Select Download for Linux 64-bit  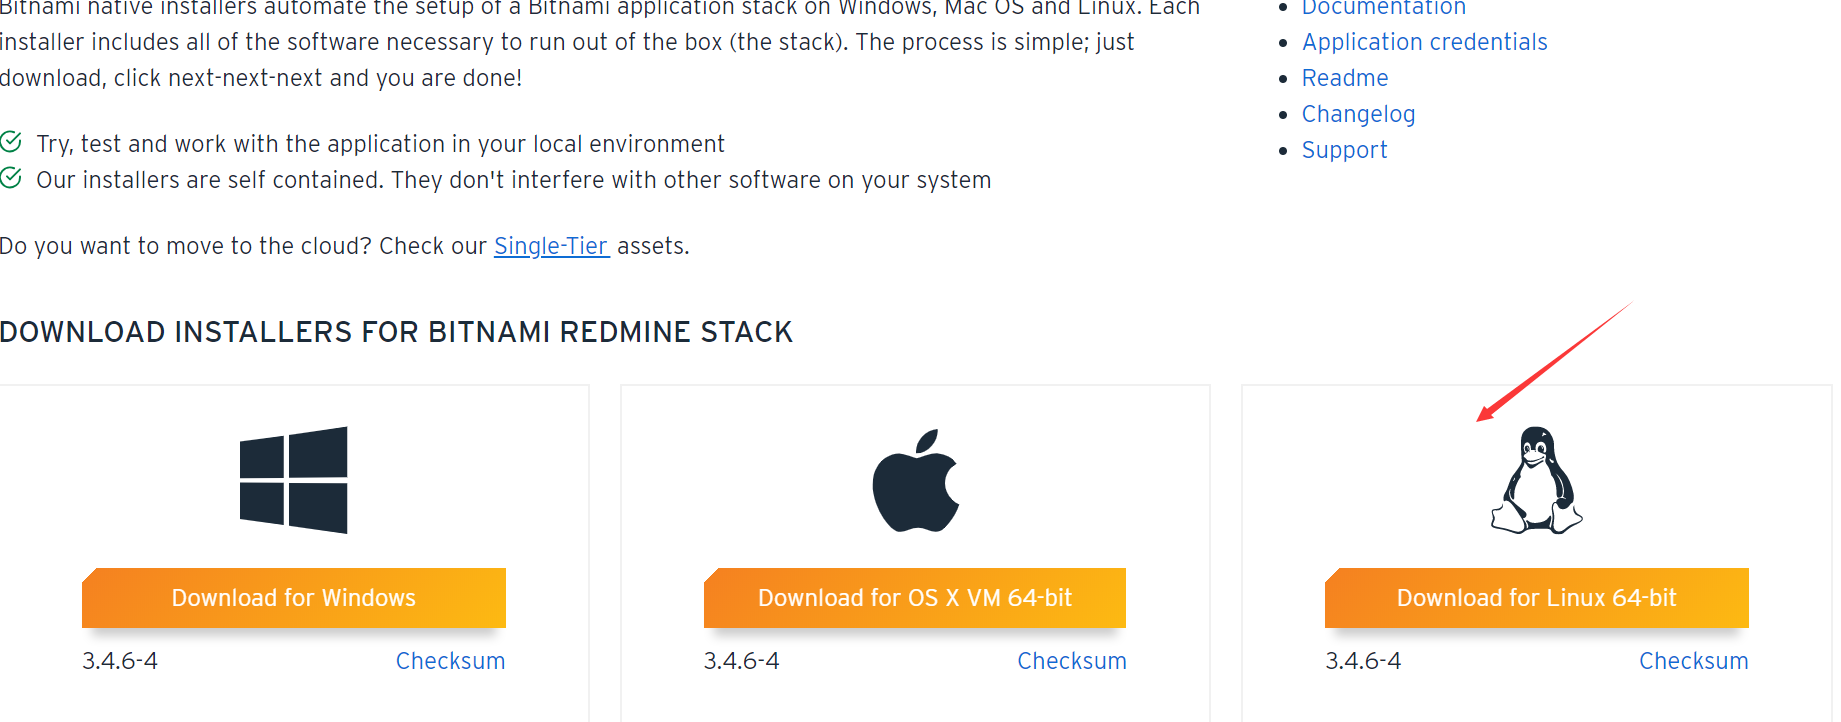pos(1536,597)
